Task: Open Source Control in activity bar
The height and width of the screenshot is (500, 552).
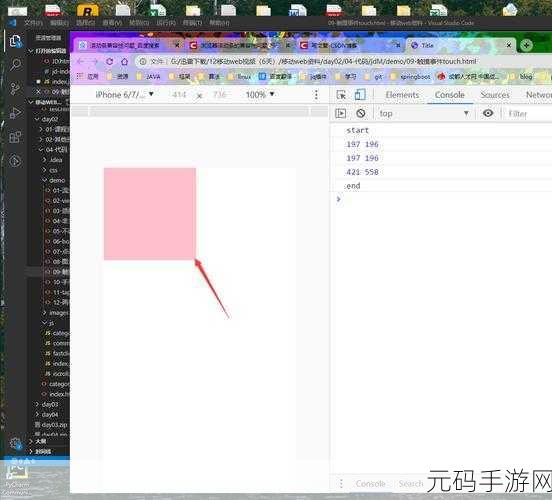Action: point(15,89)
